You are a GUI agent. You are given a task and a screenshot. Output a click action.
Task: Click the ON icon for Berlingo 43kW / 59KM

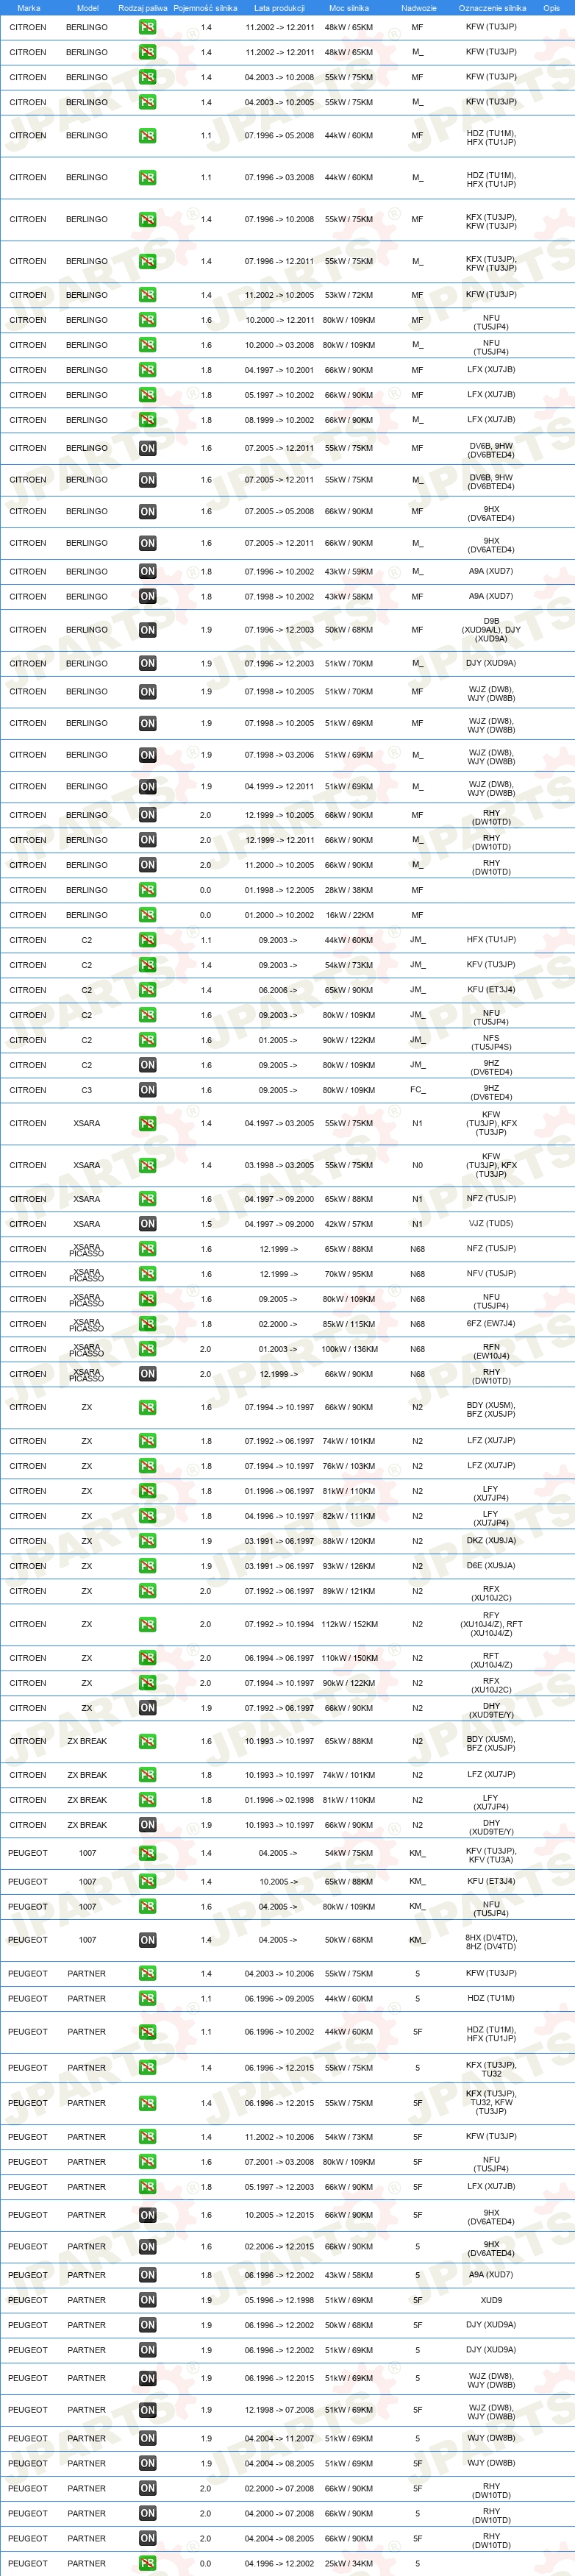coord(147,572)
